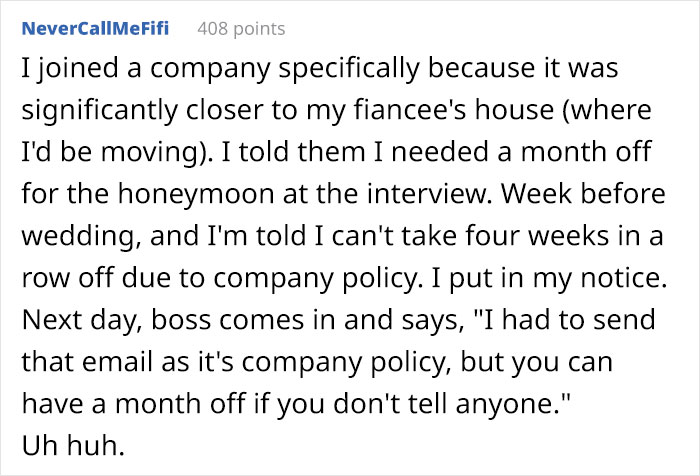This screenshot has width=700, height=476.
Task: Click the 408 points score label
Action: point(241,28)
